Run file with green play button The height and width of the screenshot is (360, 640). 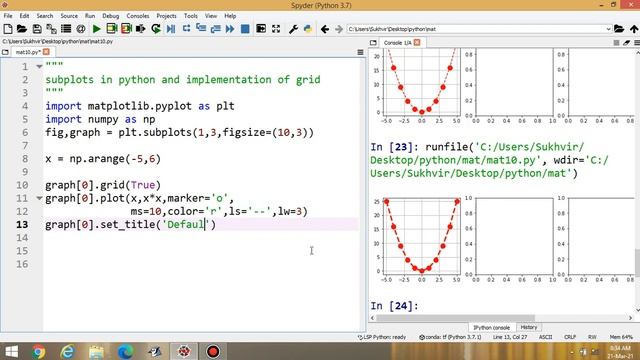pos(97,29)
